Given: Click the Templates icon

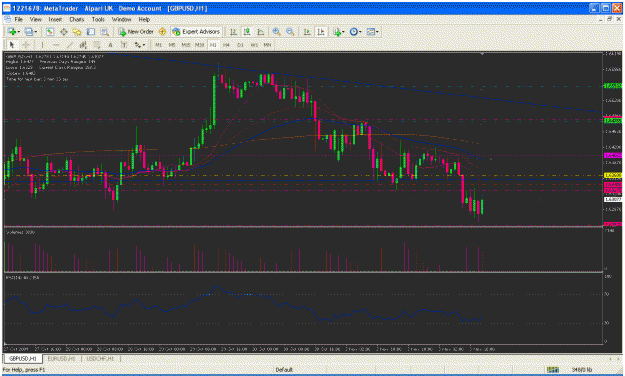Looking at the screenshot, I should point(371,31).
